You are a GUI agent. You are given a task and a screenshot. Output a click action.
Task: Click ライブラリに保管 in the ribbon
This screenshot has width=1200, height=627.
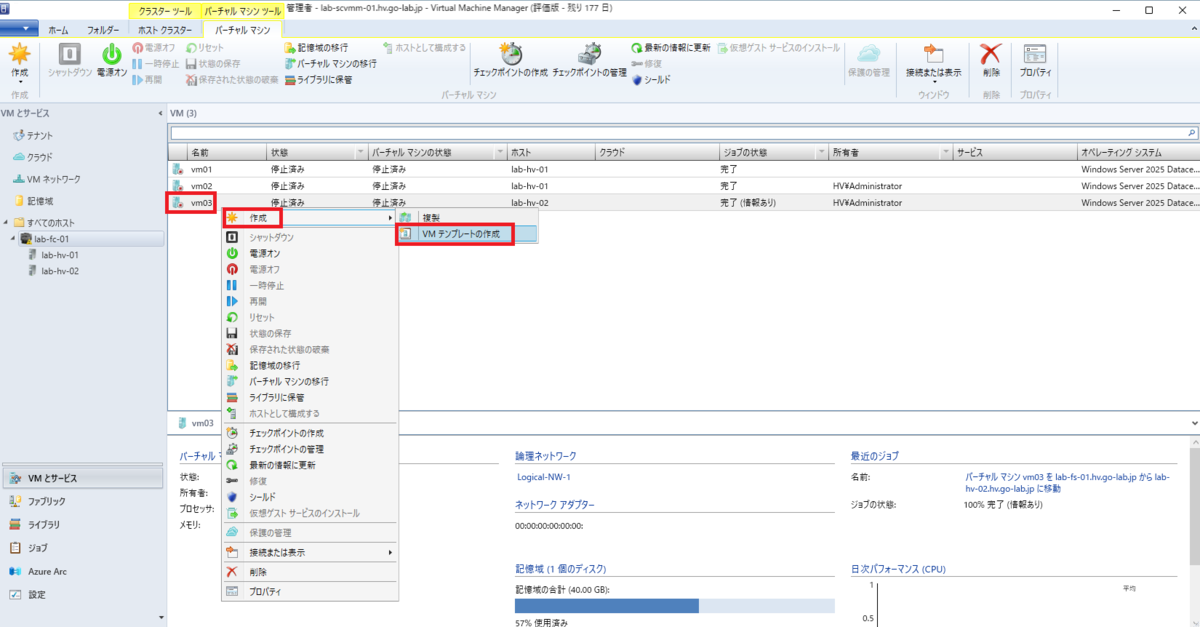pyautogui.click(x=318, y=79)
